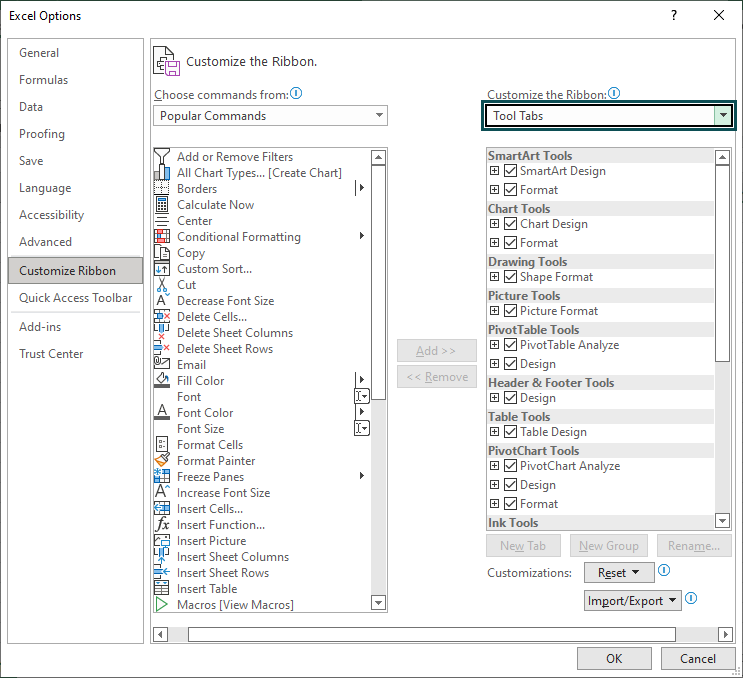Click the Calculate Now calculator icon
The width and height of the screenshot is (743, 678).
point(162,205)
